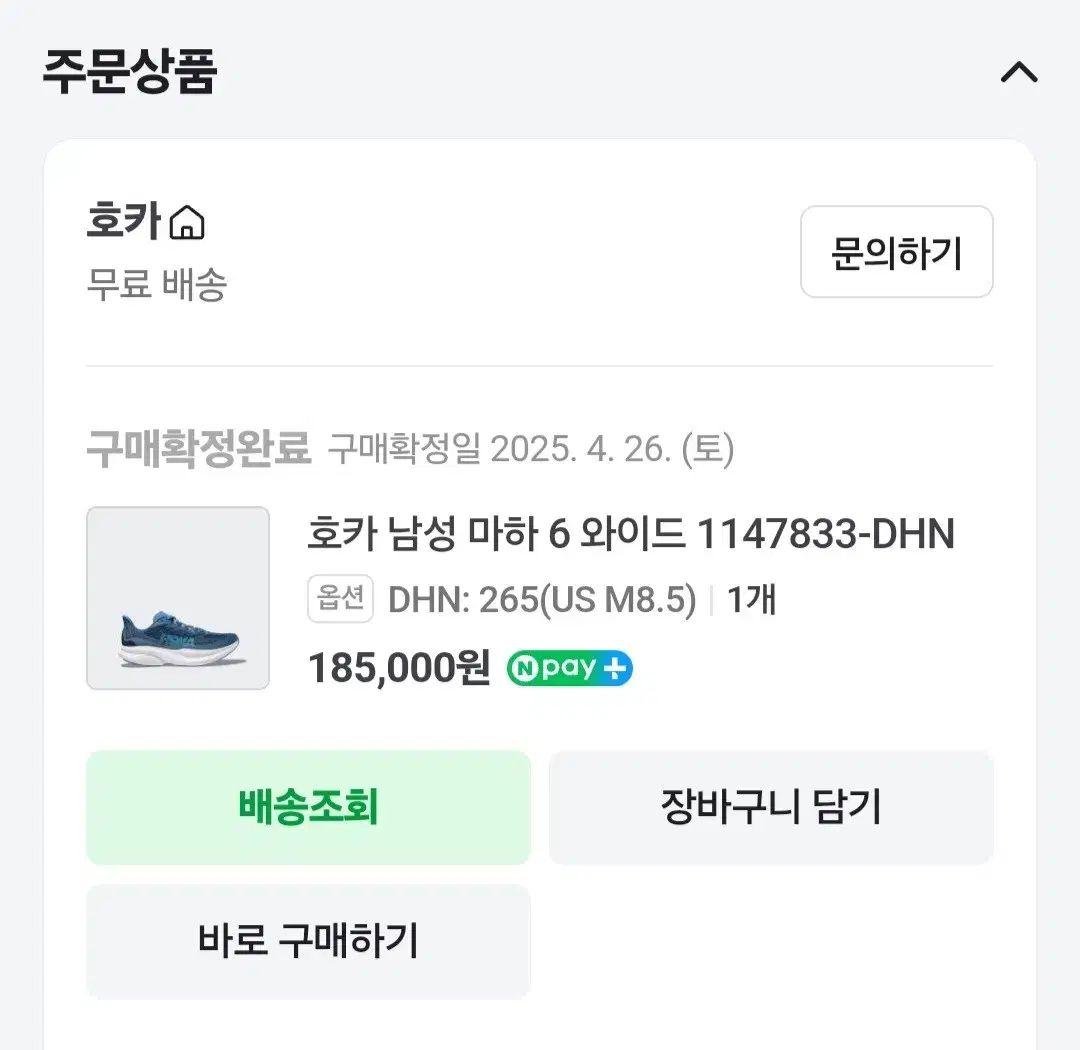Click the 구매확정일 2025. 4. 26. date

tap(531, 450)
